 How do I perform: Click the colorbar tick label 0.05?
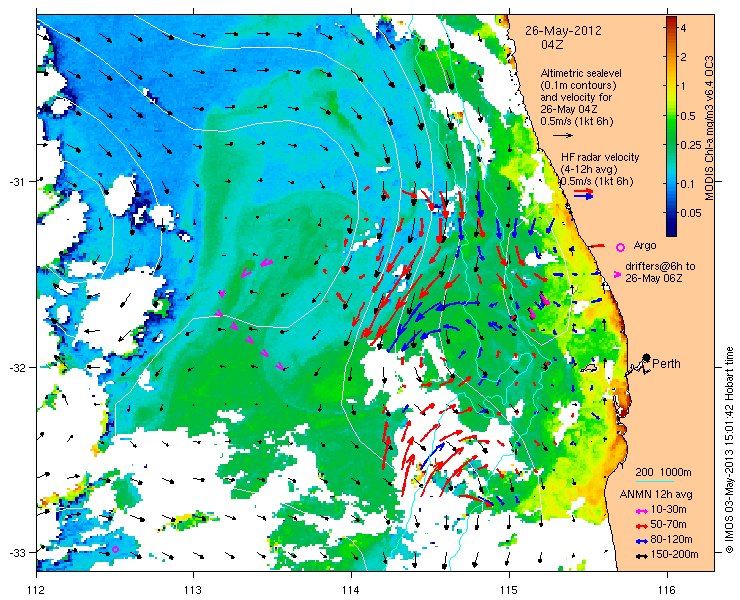[690, 213]
